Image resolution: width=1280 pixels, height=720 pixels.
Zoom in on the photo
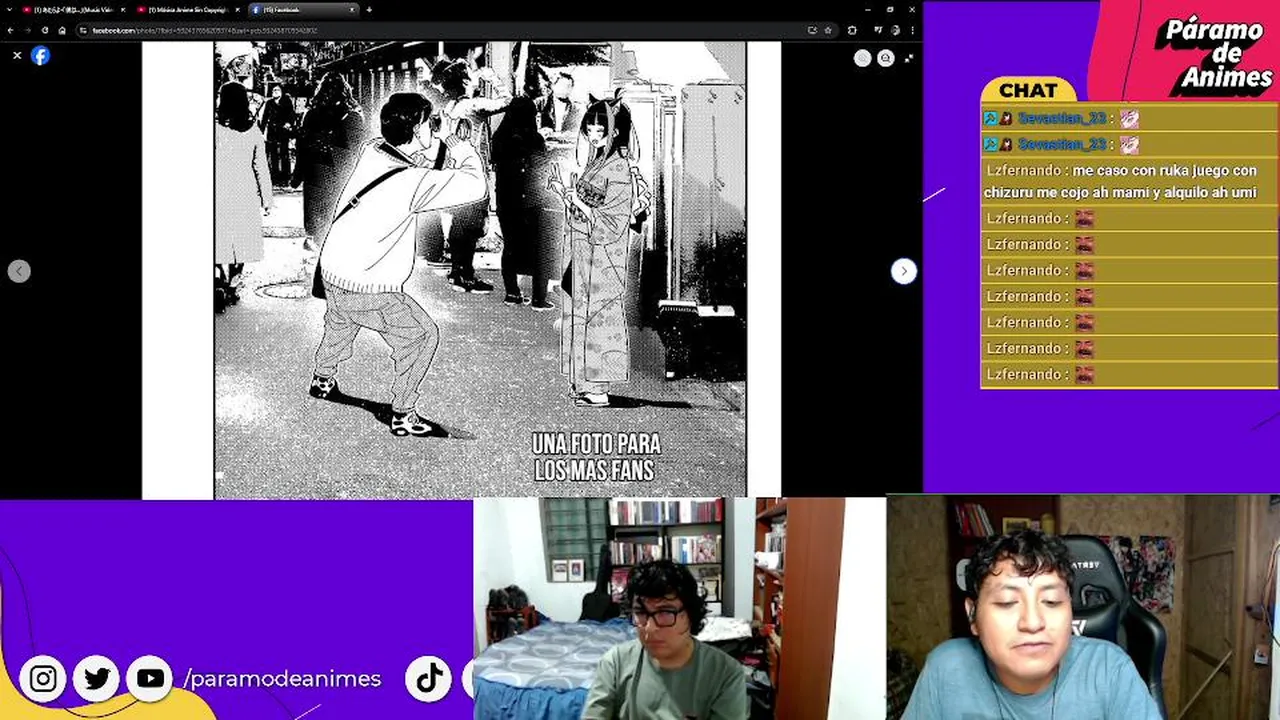(x=885, y=58)
